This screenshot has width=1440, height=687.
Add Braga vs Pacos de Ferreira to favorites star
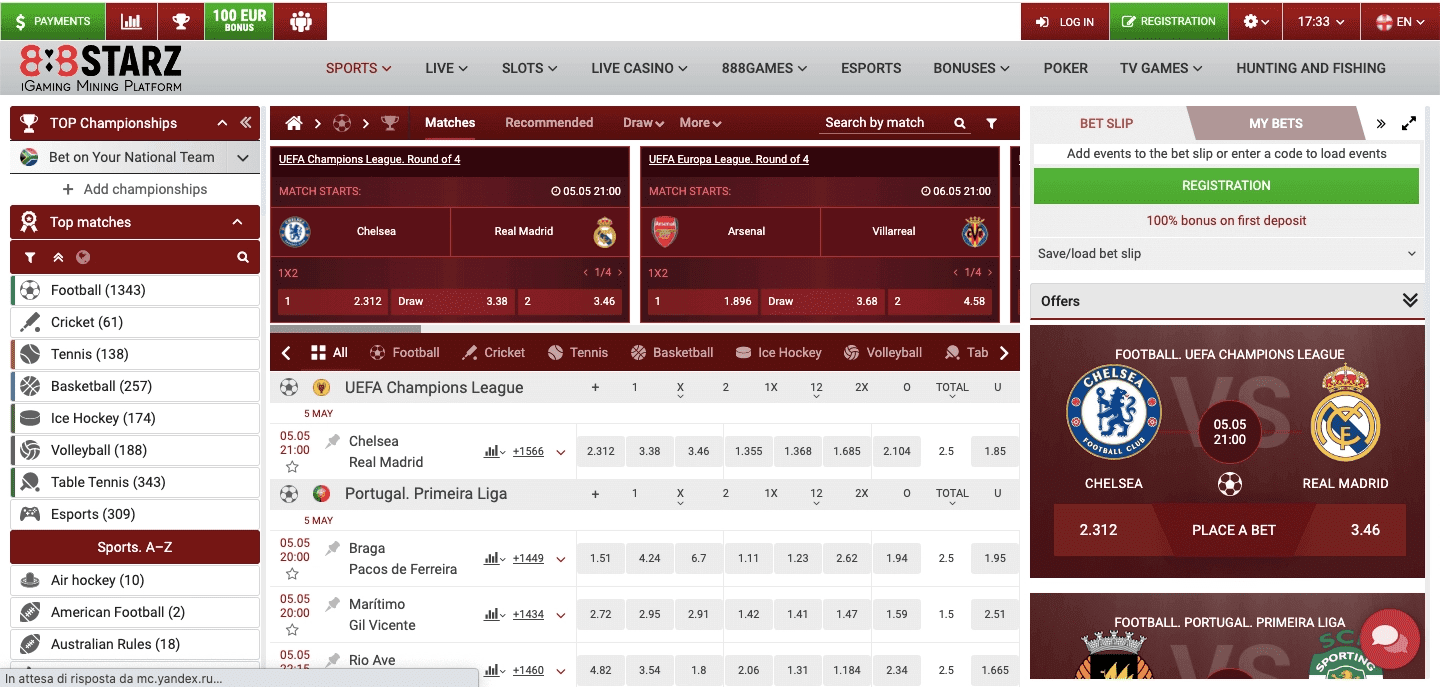coord(292,574)
